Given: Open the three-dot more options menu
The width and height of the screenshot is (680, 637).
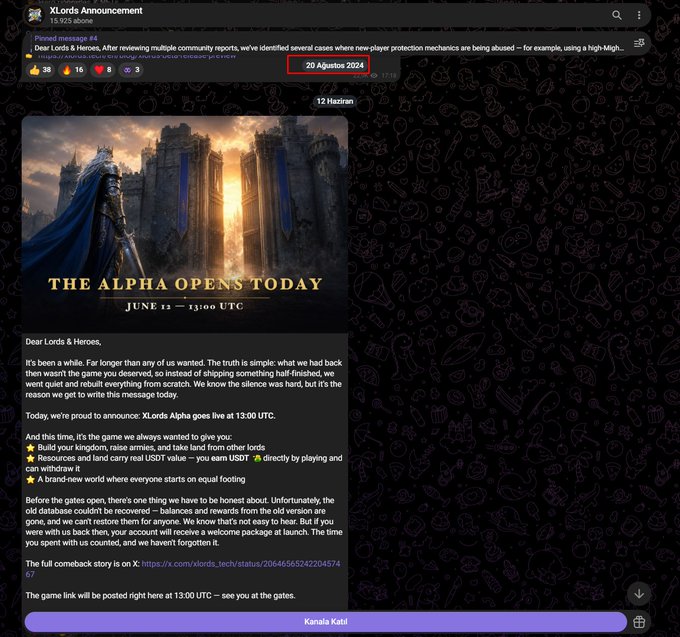Looking at the screenshot, I should [639, 16].
